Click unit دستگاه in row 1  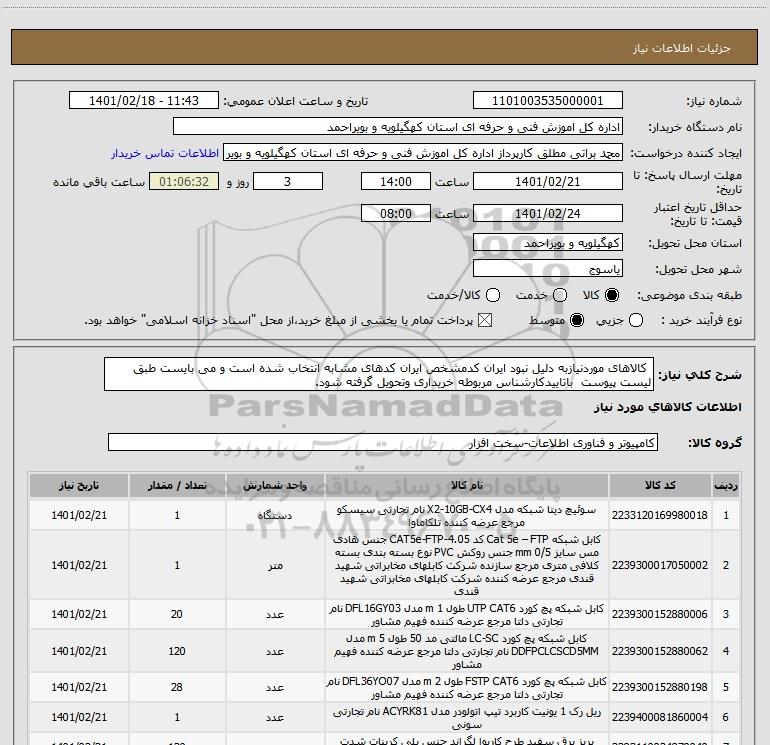click(275, 516)
